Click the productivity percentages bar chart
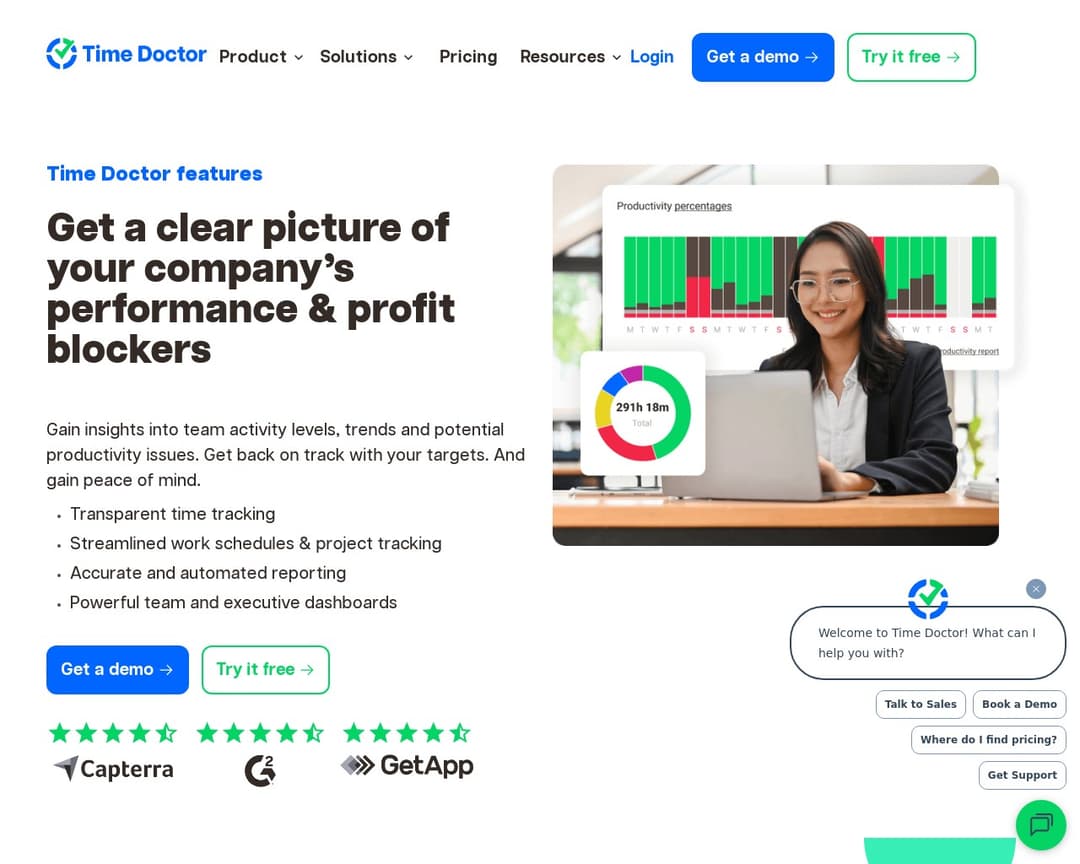This screenshot has height=864, width=1080. click(809, 276)
